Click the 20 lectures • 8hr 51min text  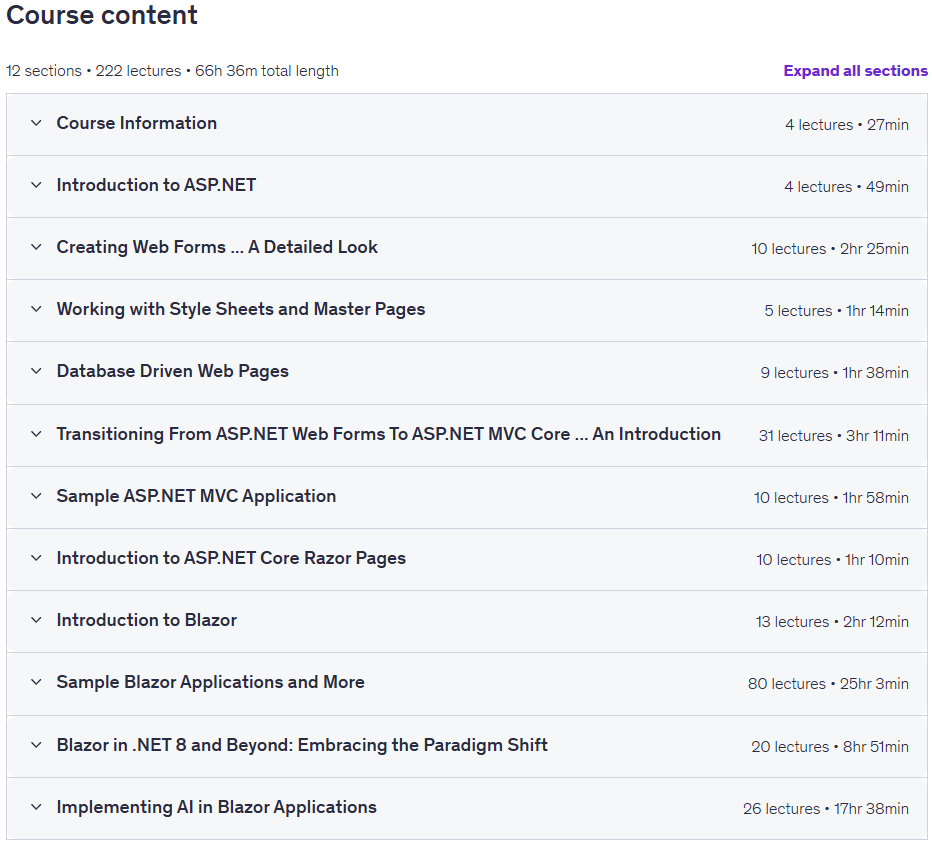point(830,747)
